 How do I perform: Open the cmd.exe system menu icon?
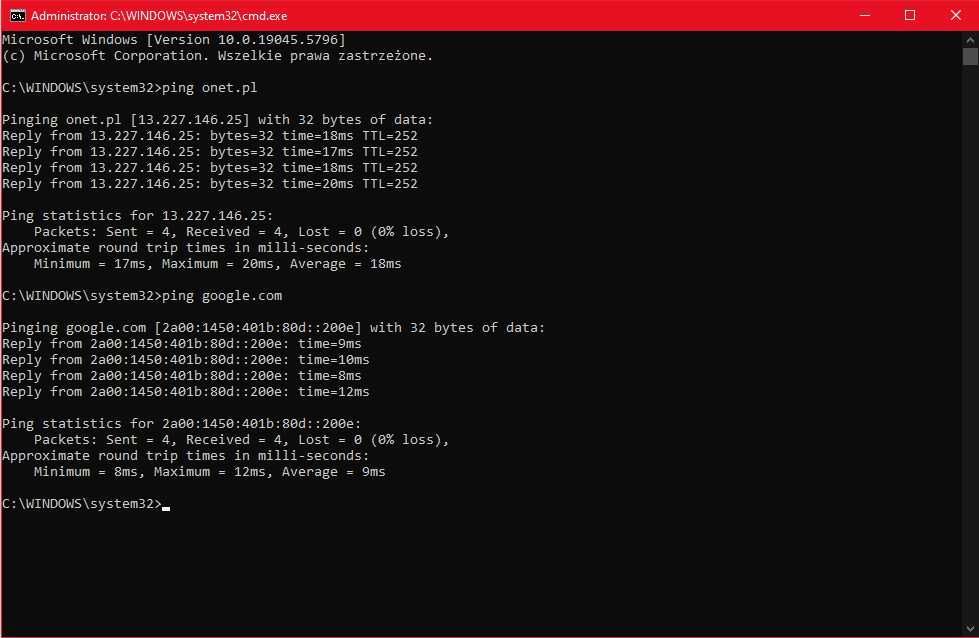click(x=17, y=15)
